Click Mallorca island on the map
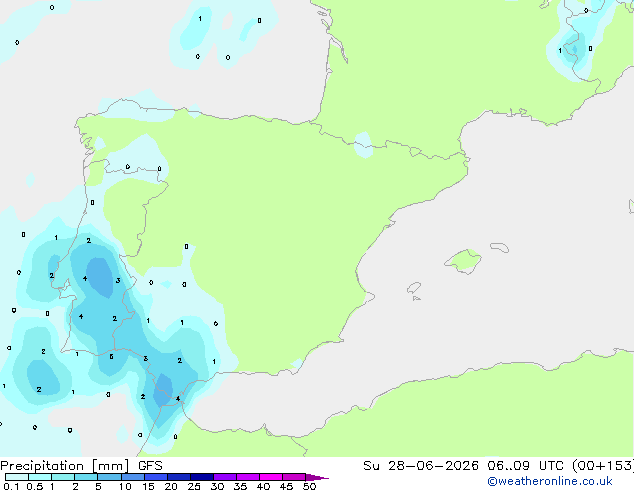 click(464, 261)
